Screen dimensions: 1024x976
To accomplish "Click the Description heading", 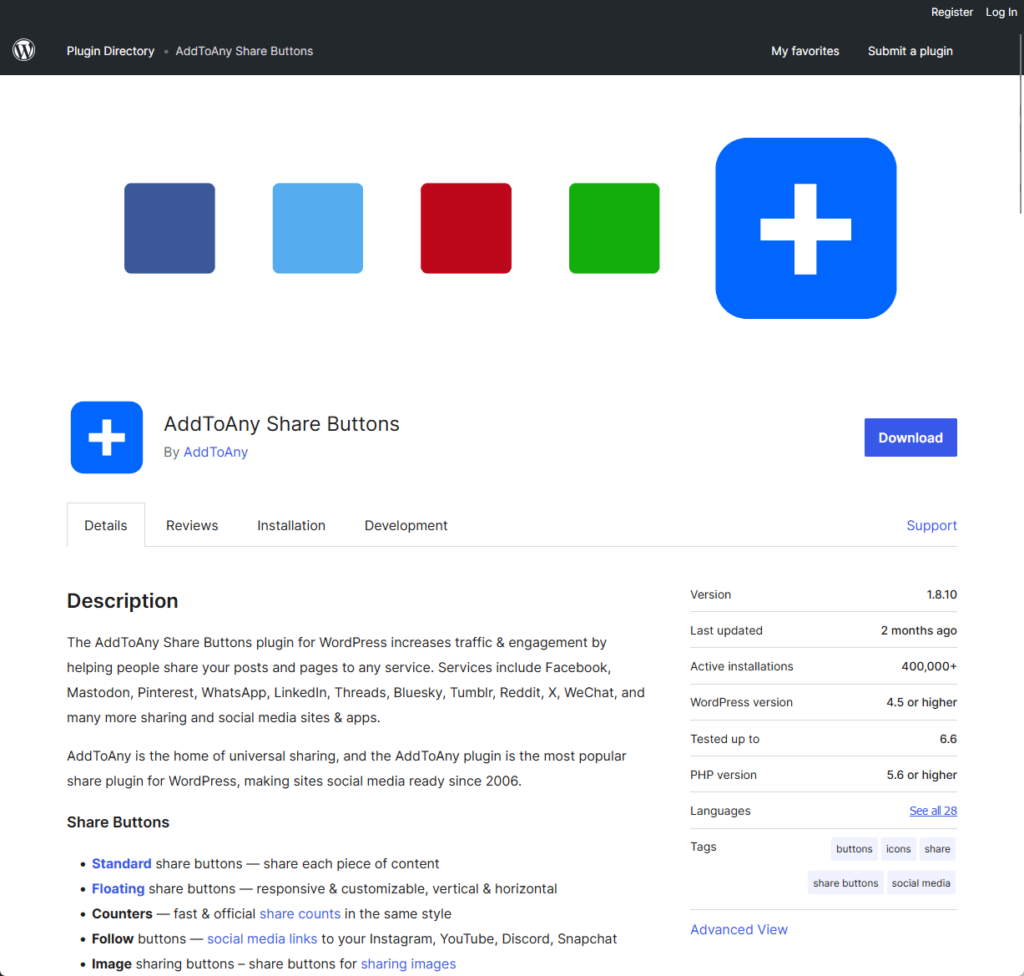I will [x=122, y=600].
